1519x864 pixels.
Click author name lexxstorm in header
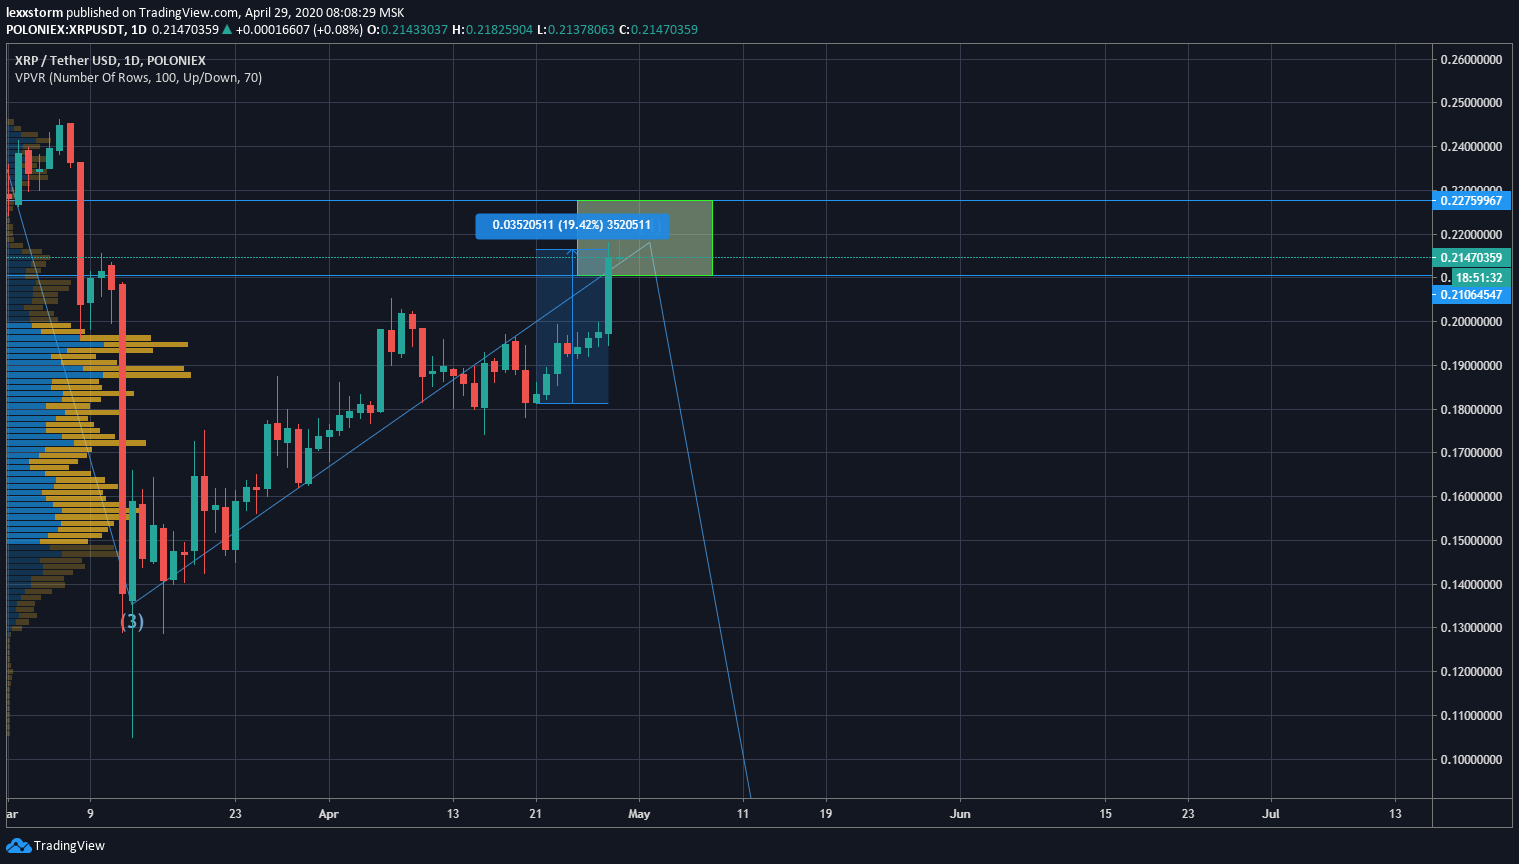[x=35, y=13]
